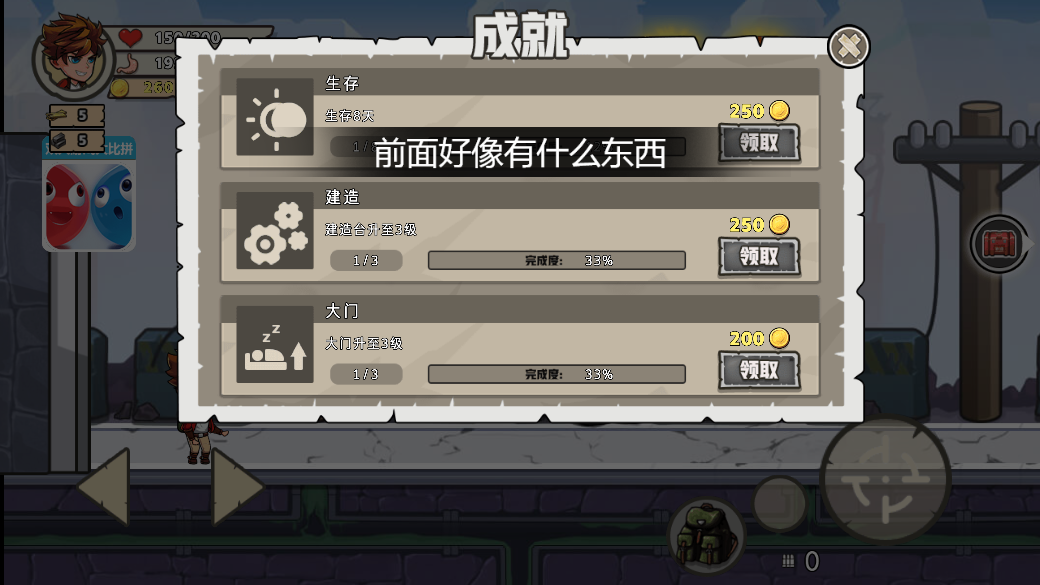Screen dimensions: 1040x585
Task: Tap the sleeping bed gate icon
Action: click(x=275, y=344)
